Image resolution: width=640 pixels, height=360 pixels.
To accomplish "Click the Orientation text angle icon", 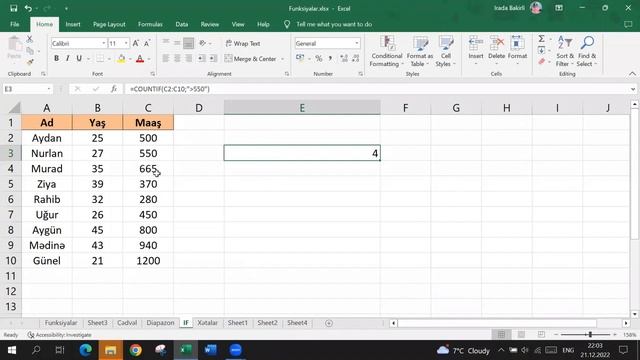I will coord(203,43).
